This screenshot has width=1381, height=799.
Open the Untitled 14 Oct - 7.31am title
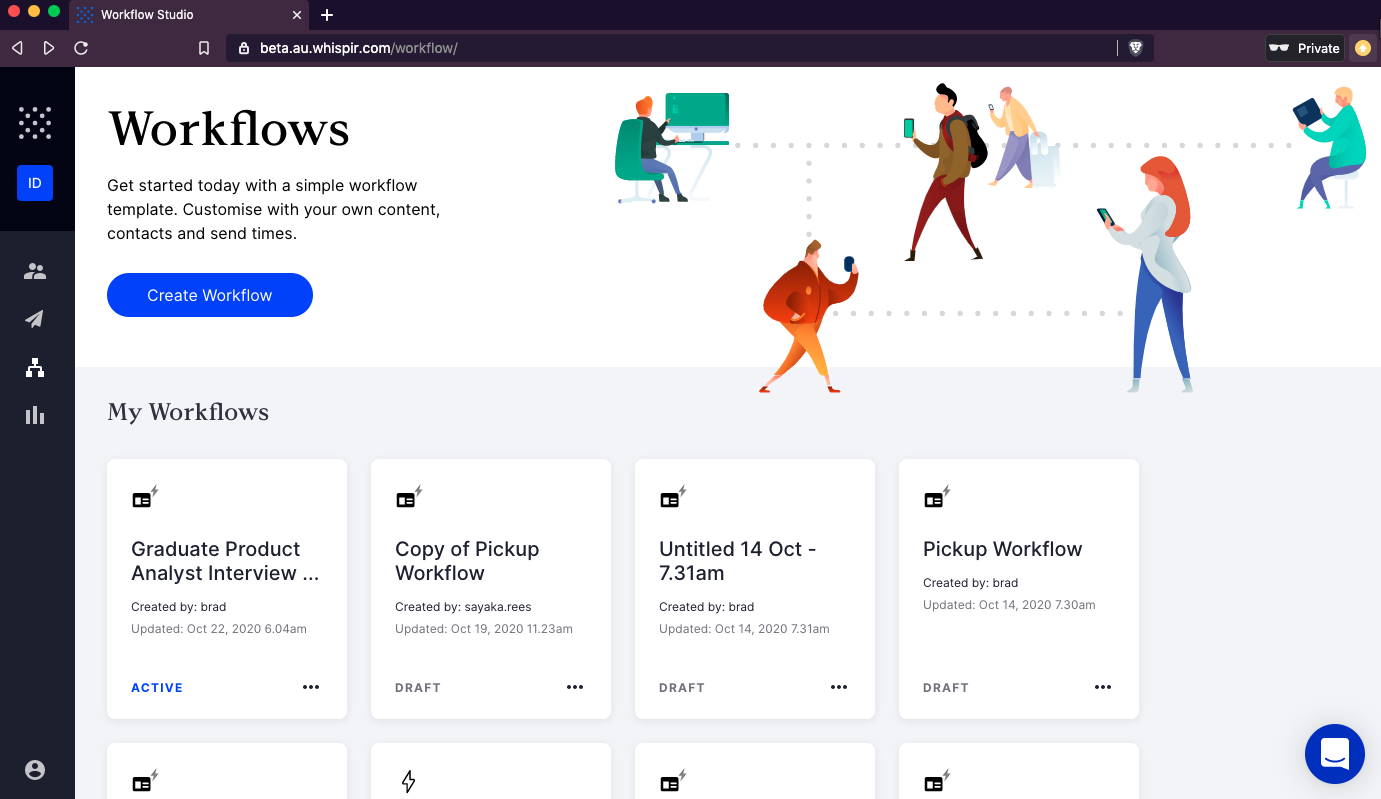[738, 561]
